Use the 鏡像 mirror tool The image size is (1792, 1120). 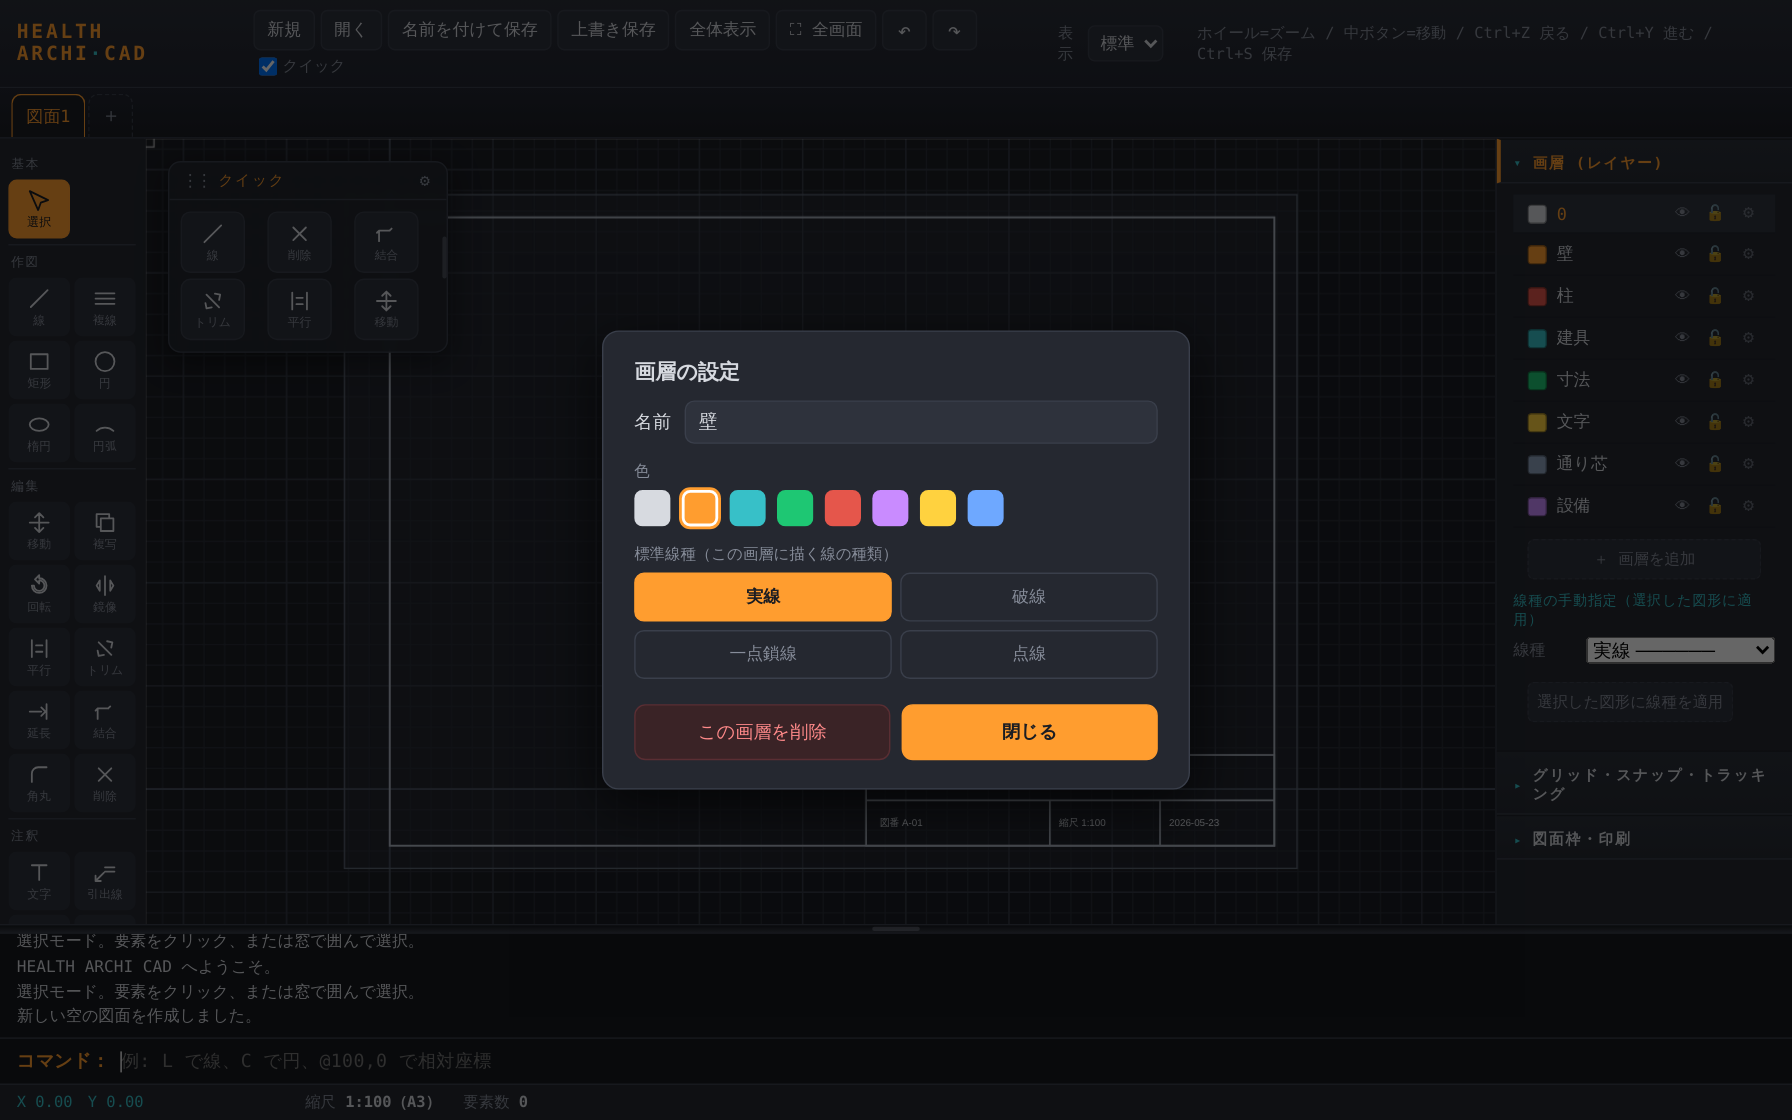pos(105,593)
